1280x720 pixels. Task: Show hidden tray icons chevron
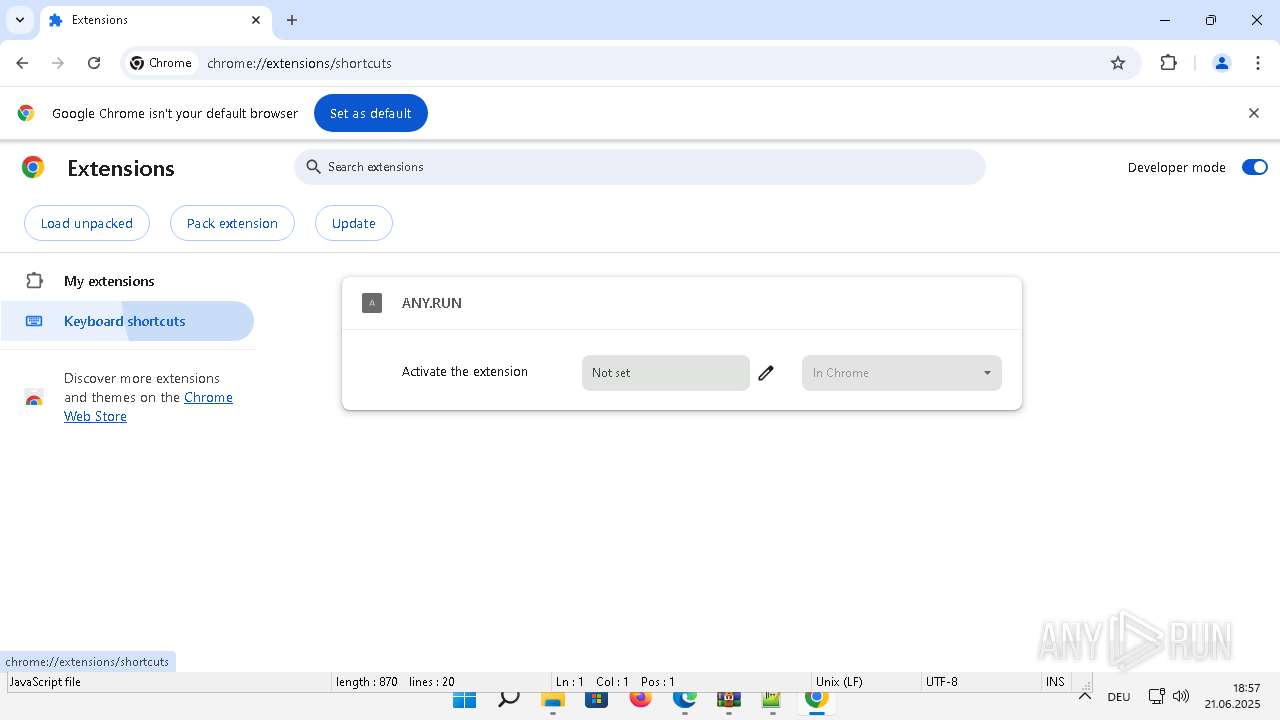[1085, 696]
